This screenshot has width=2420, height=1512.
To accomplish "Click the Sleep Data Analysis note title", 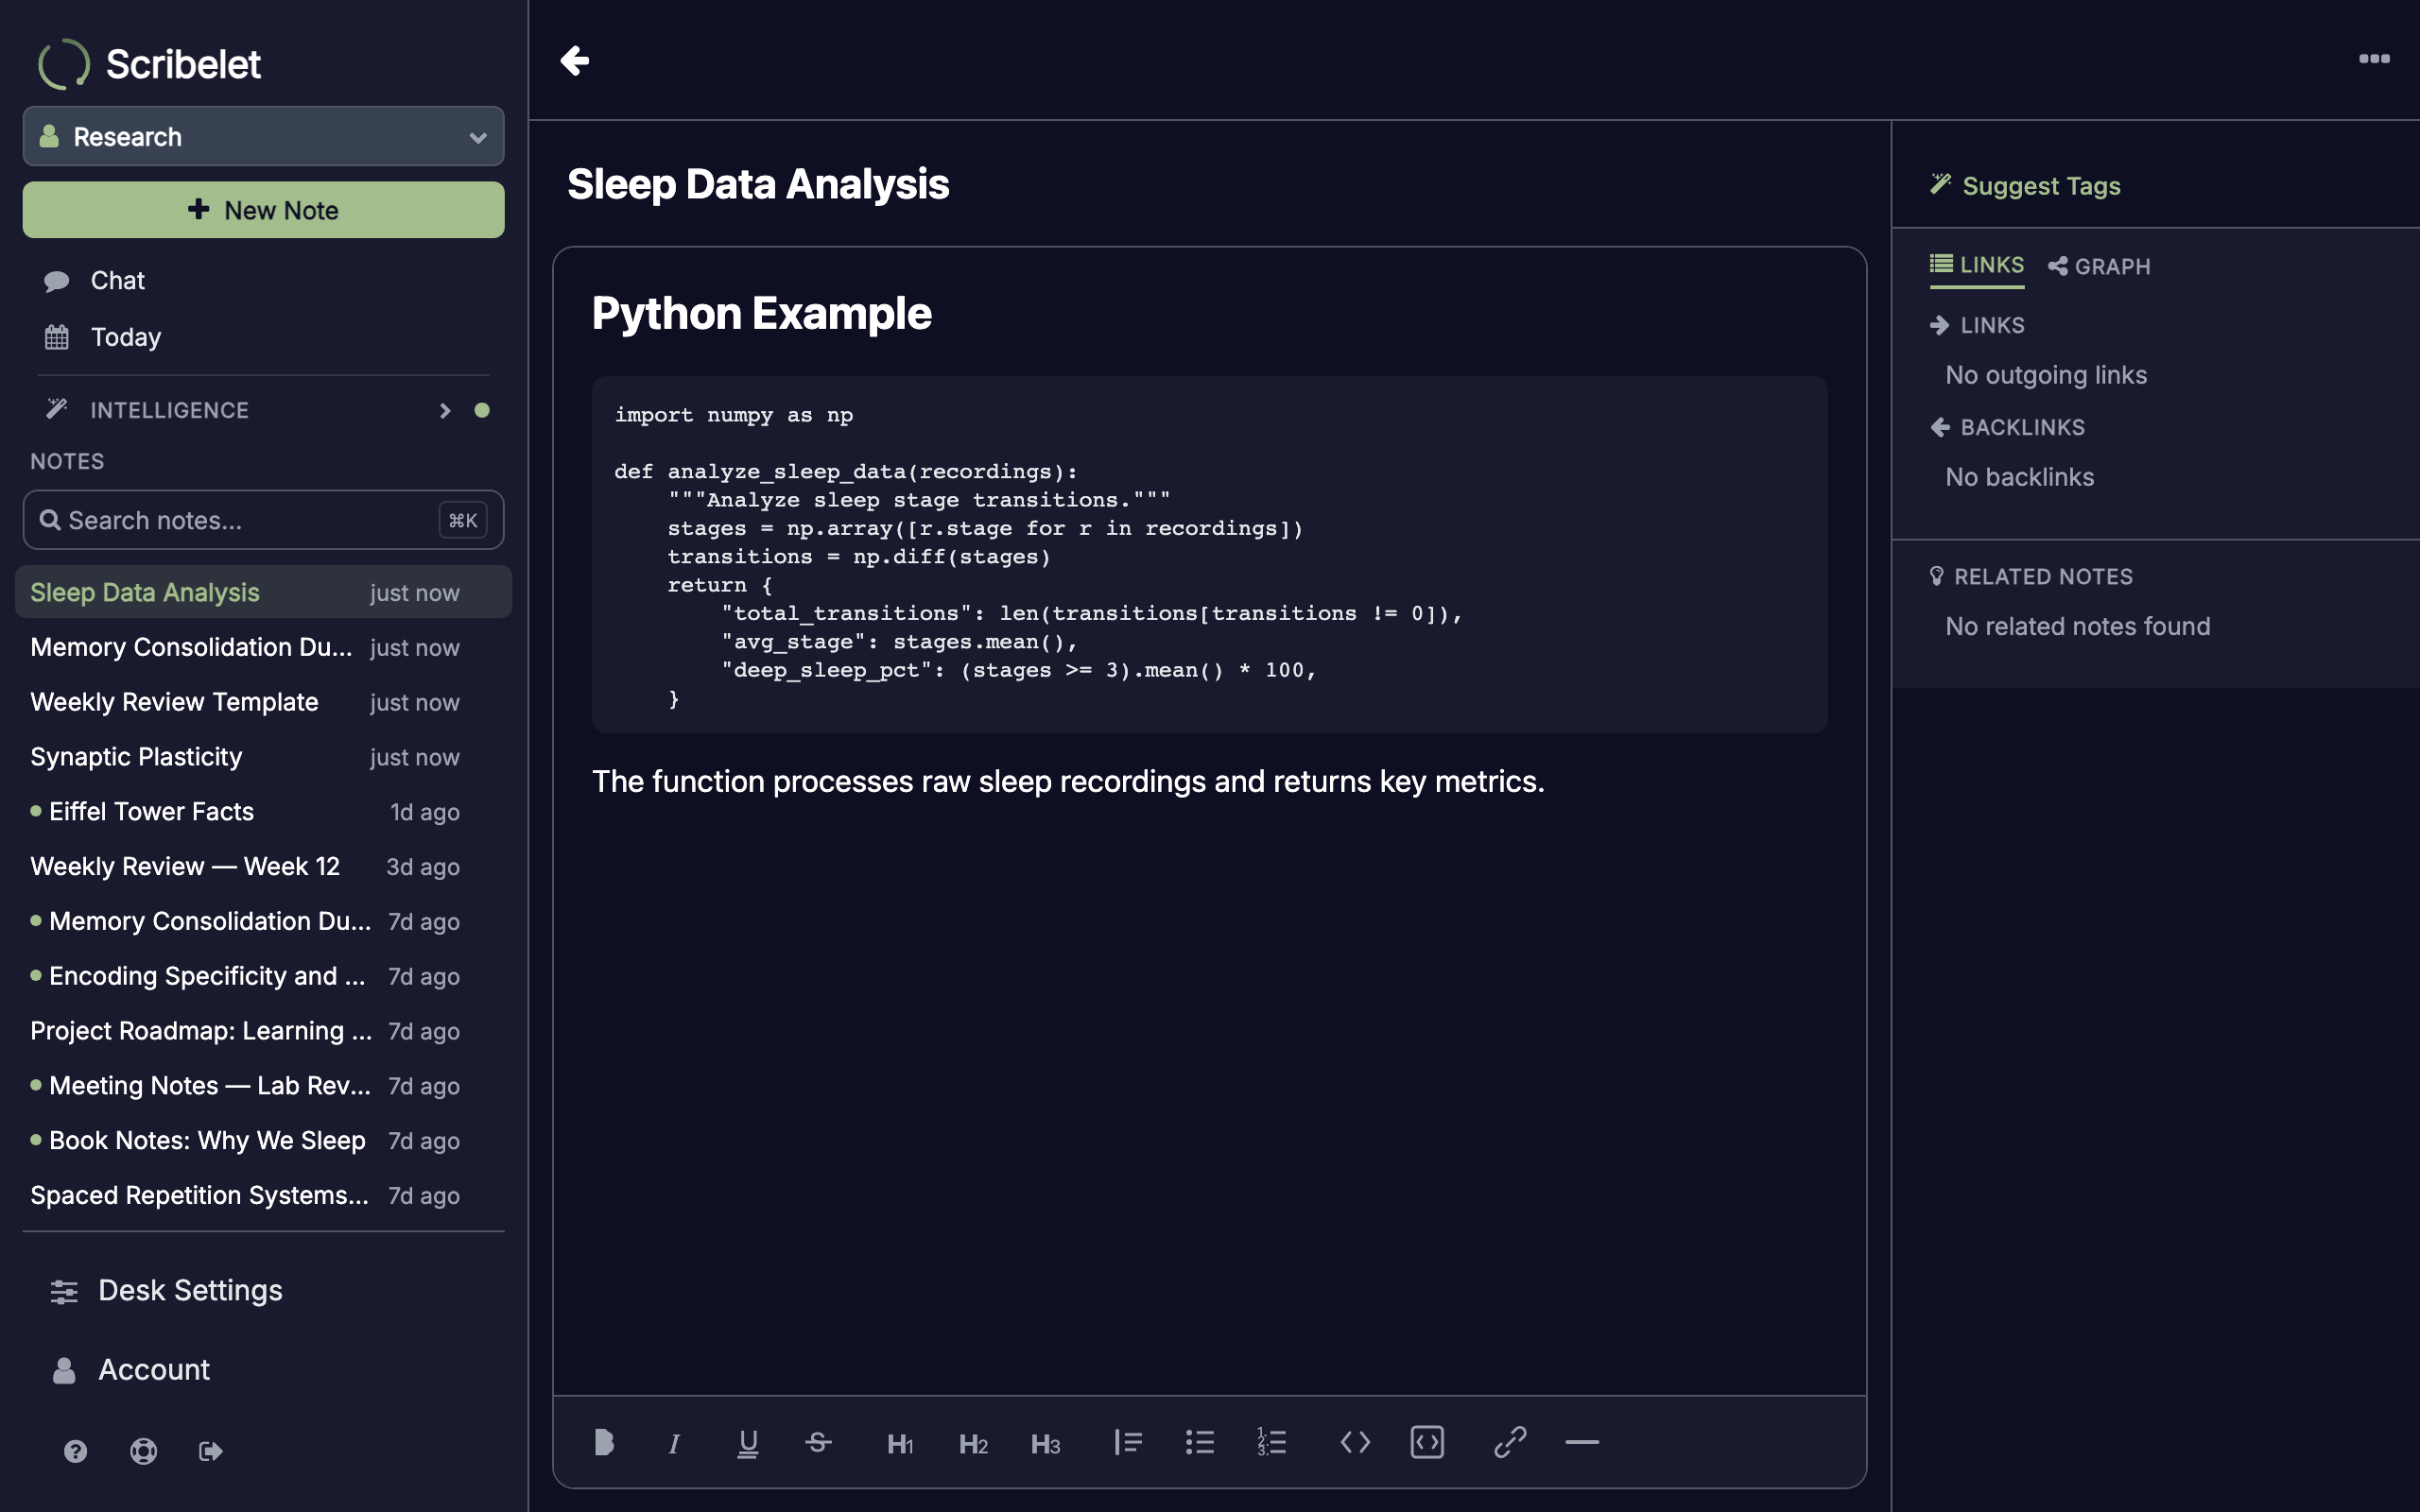I will 758,184.
